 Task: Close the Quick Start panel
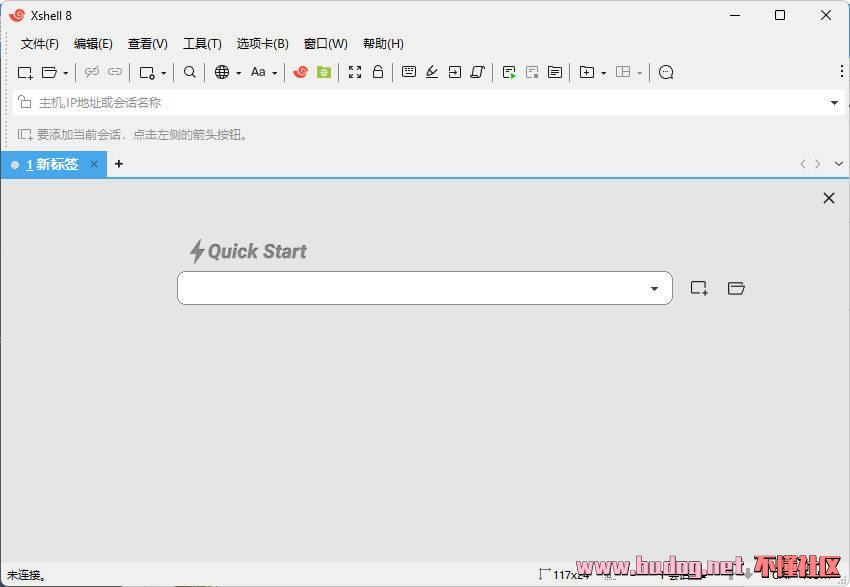829,198
